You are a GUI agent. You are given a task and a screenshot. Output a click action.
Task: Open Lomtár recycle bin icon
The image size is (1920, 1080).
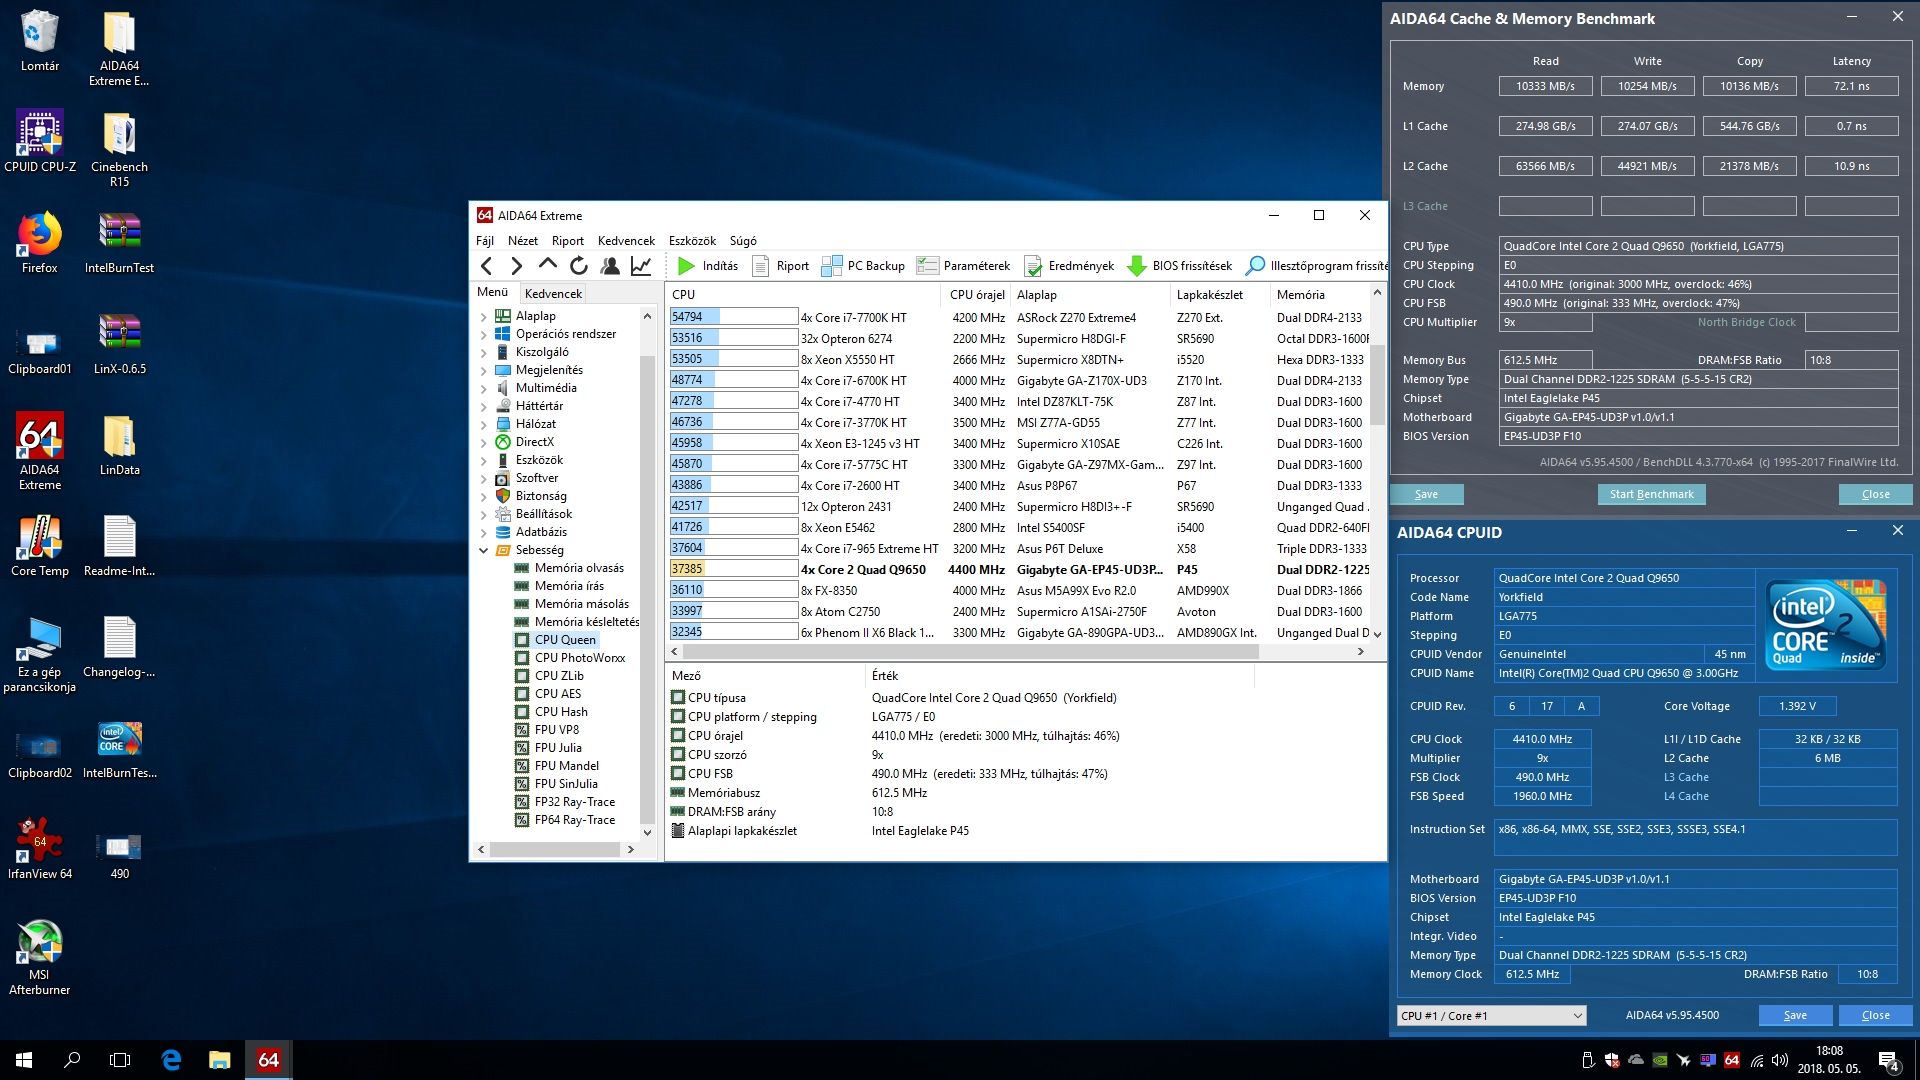coord(40,40)
